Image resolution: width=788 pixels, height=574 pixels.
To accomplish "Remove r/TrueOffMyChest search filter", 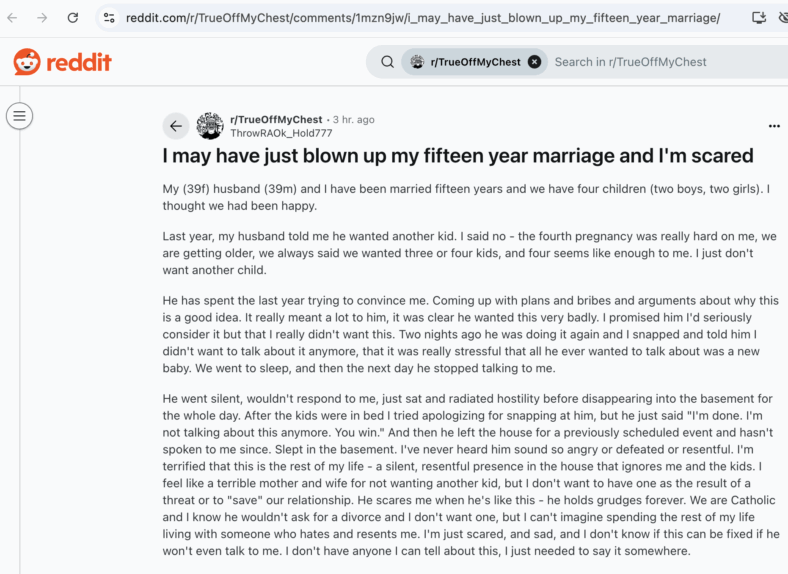I will click(x=534, y=62).
